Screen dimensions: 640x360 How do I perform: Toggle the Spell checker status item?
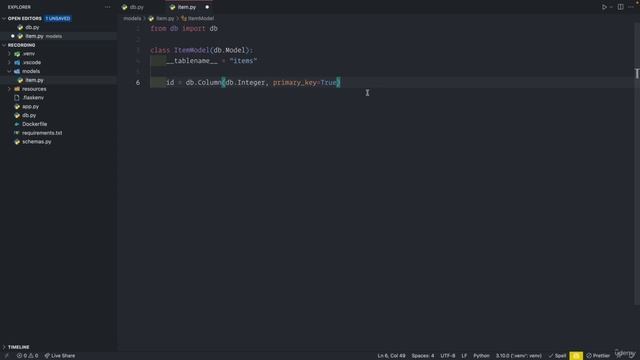click(x=557, y=356)
